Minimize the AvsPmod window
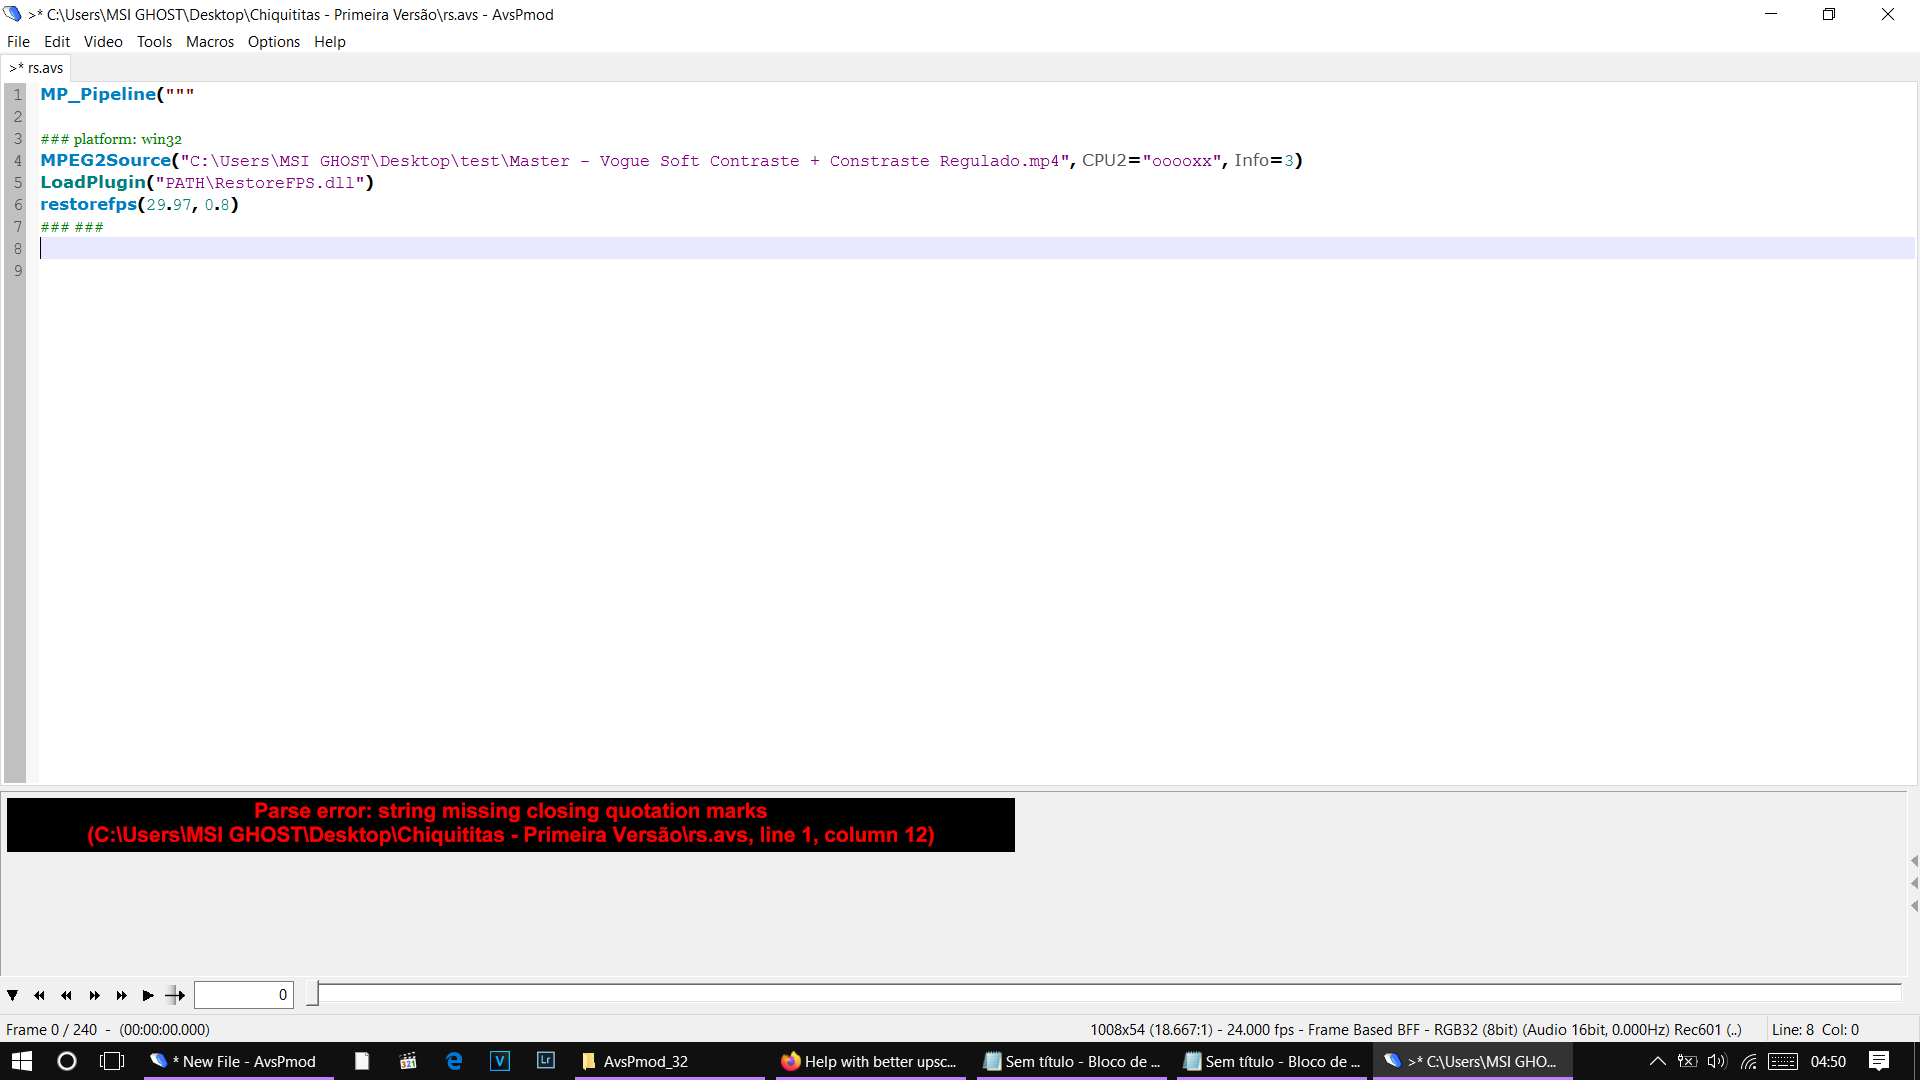Viewport: 1920px width, 1080px height. point(1771,14)
